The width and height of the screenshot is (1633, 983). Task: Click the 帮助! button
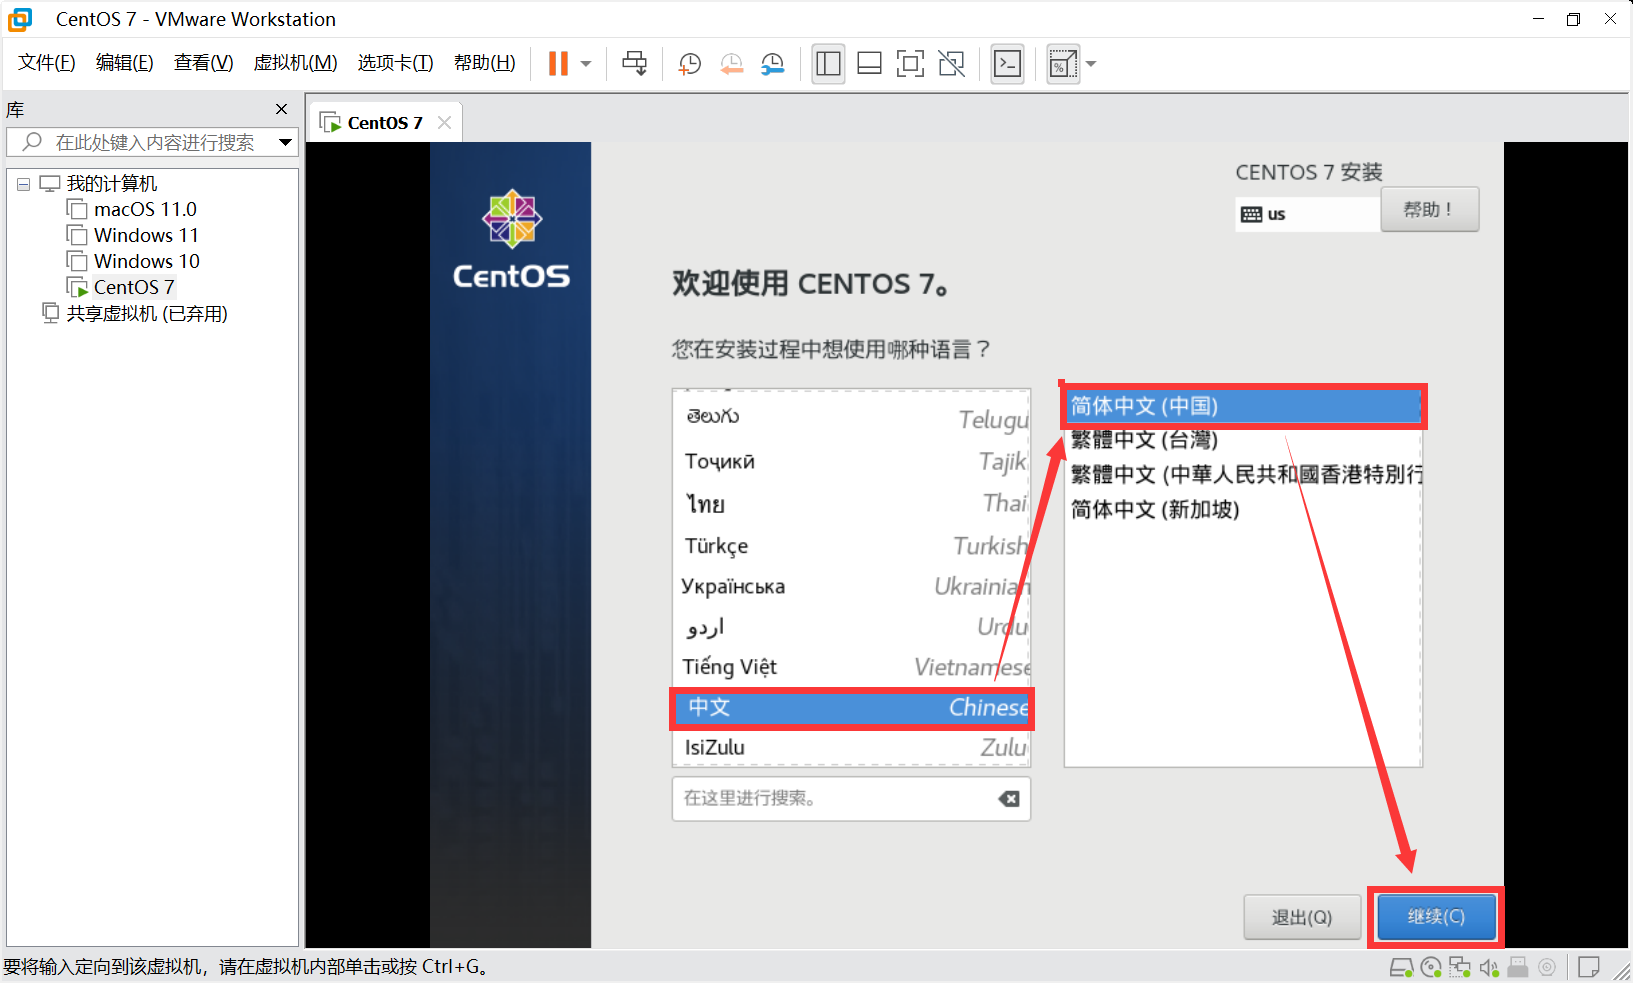pyautogui.click(x=1429, y=209)
